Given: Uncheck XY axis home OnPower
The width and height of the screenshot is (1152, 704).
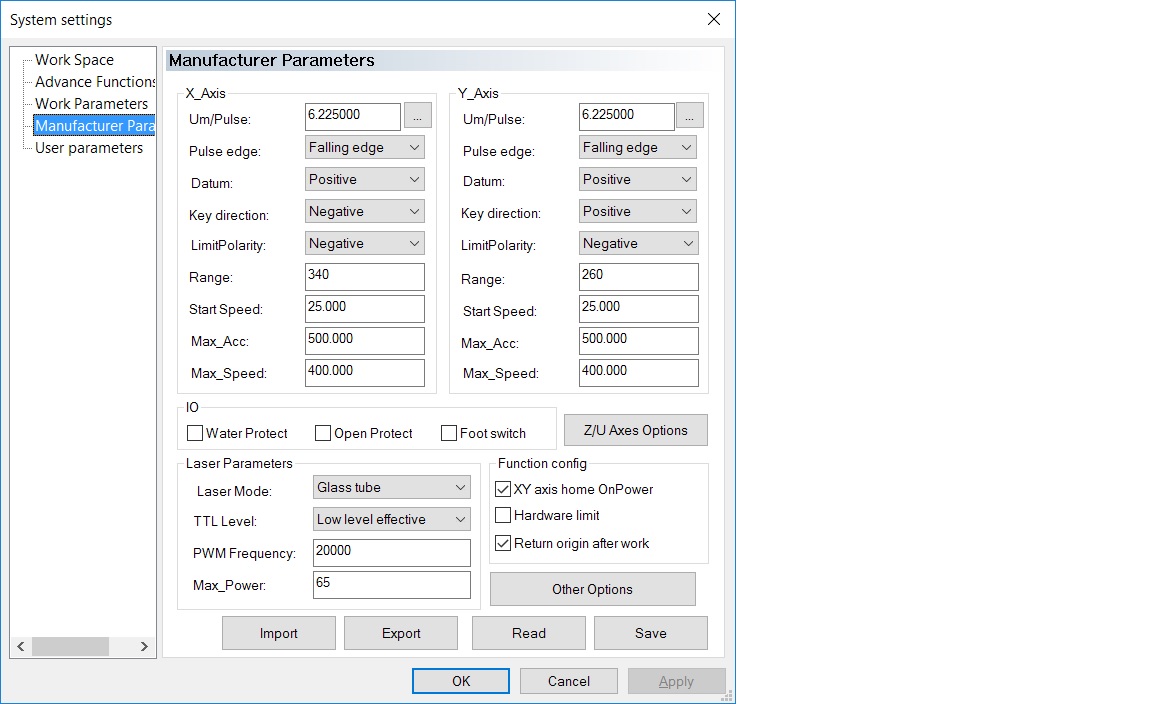Looking at the screenshot, I should point(504,489).
